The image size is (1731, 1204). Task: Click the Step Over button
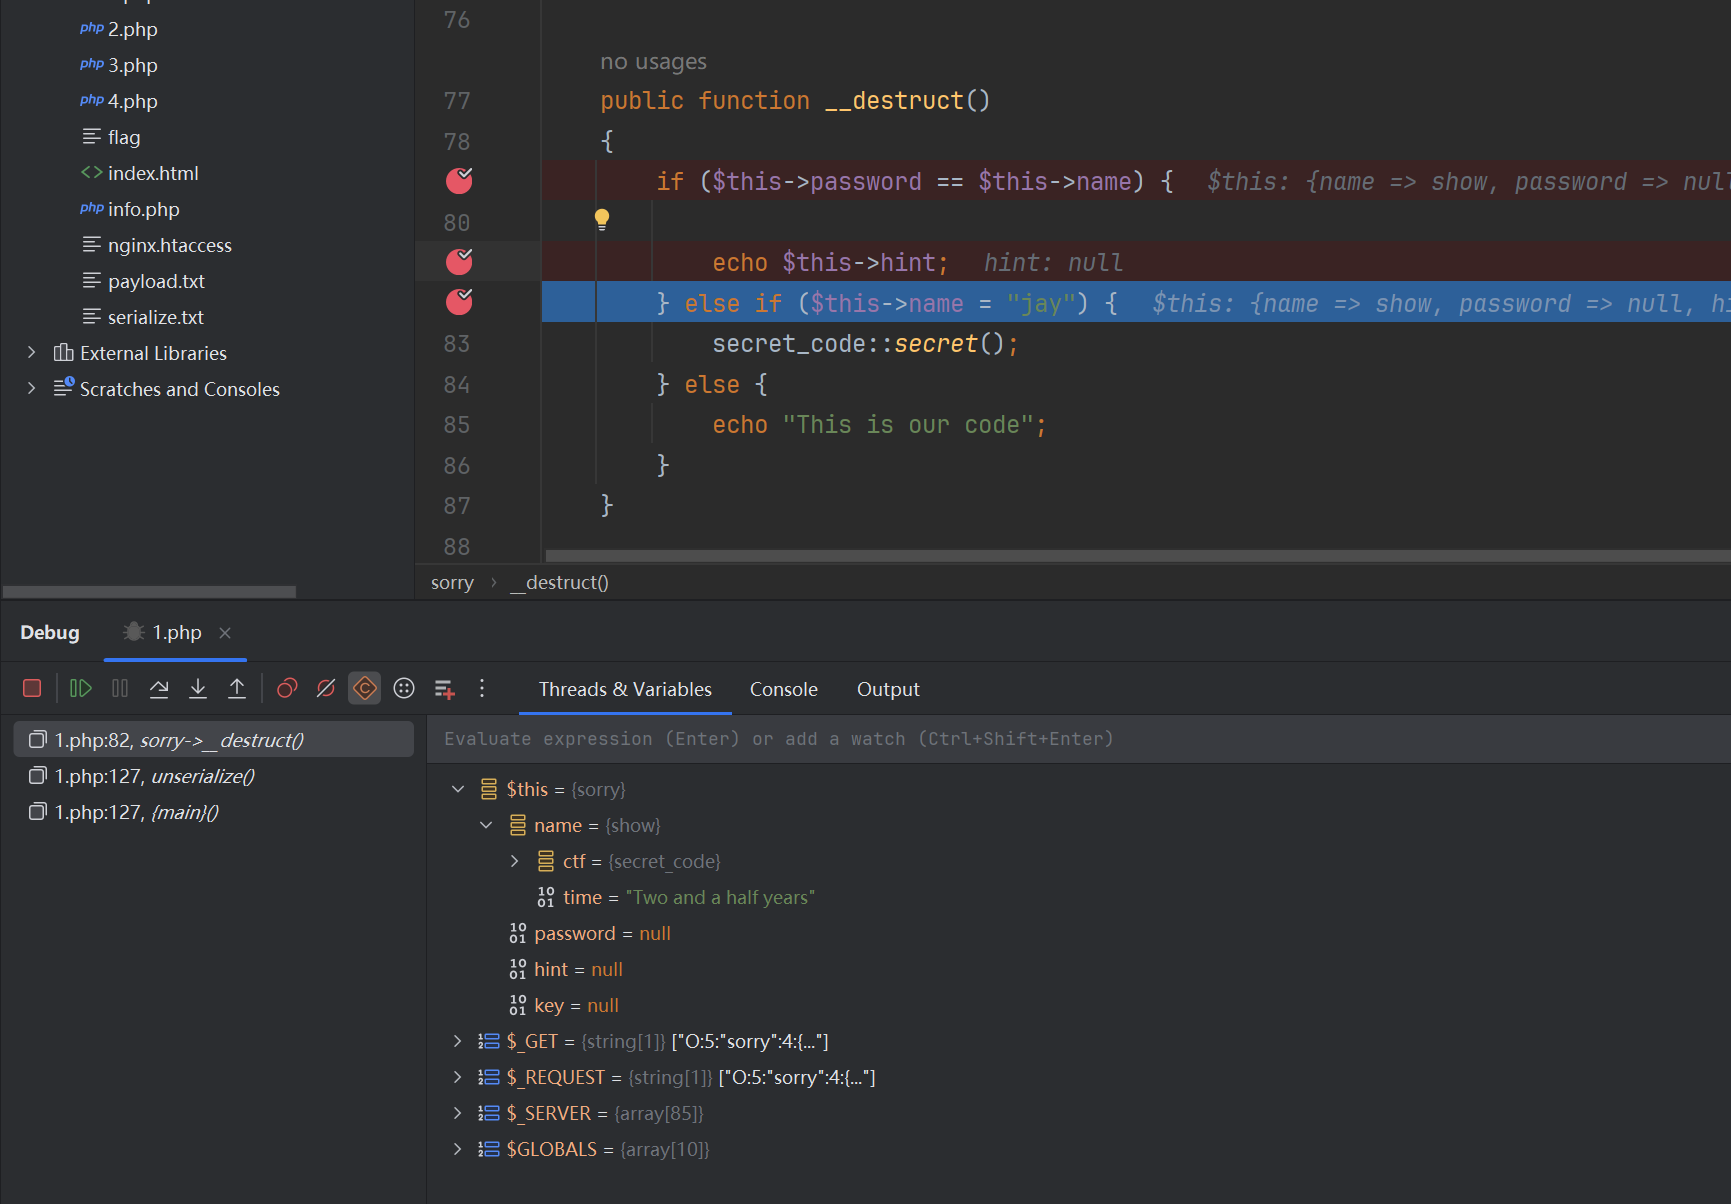pos(159,688)
